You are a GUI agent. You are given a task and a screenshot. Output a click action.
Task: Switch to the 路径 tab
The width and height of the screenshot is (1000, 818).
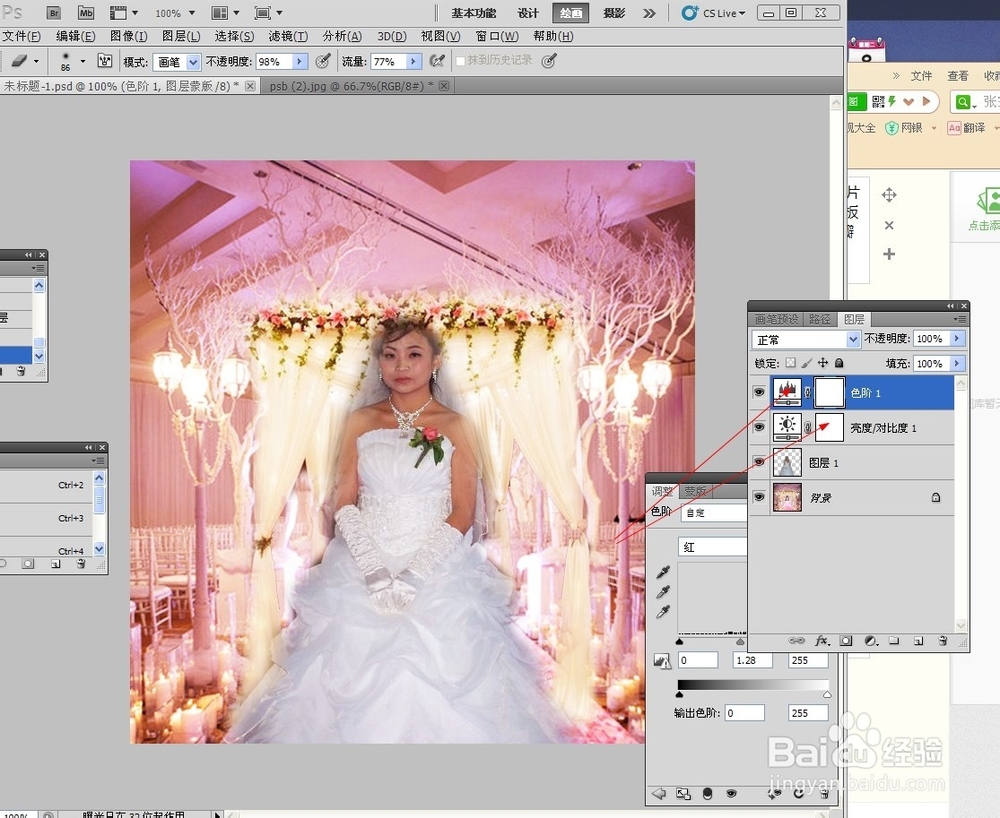(820, 319)
